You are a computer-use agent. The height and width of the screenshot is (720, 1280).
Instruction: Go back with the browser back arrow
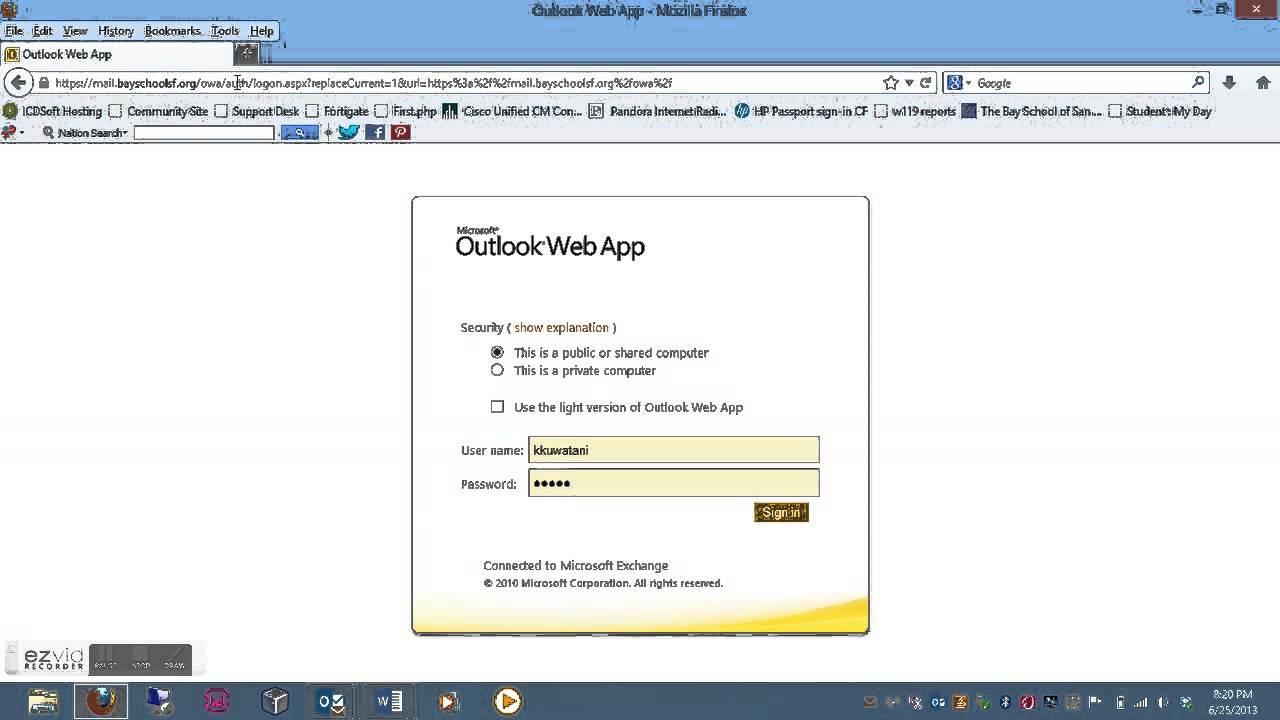pyautogui.click(x=18, y=83)
